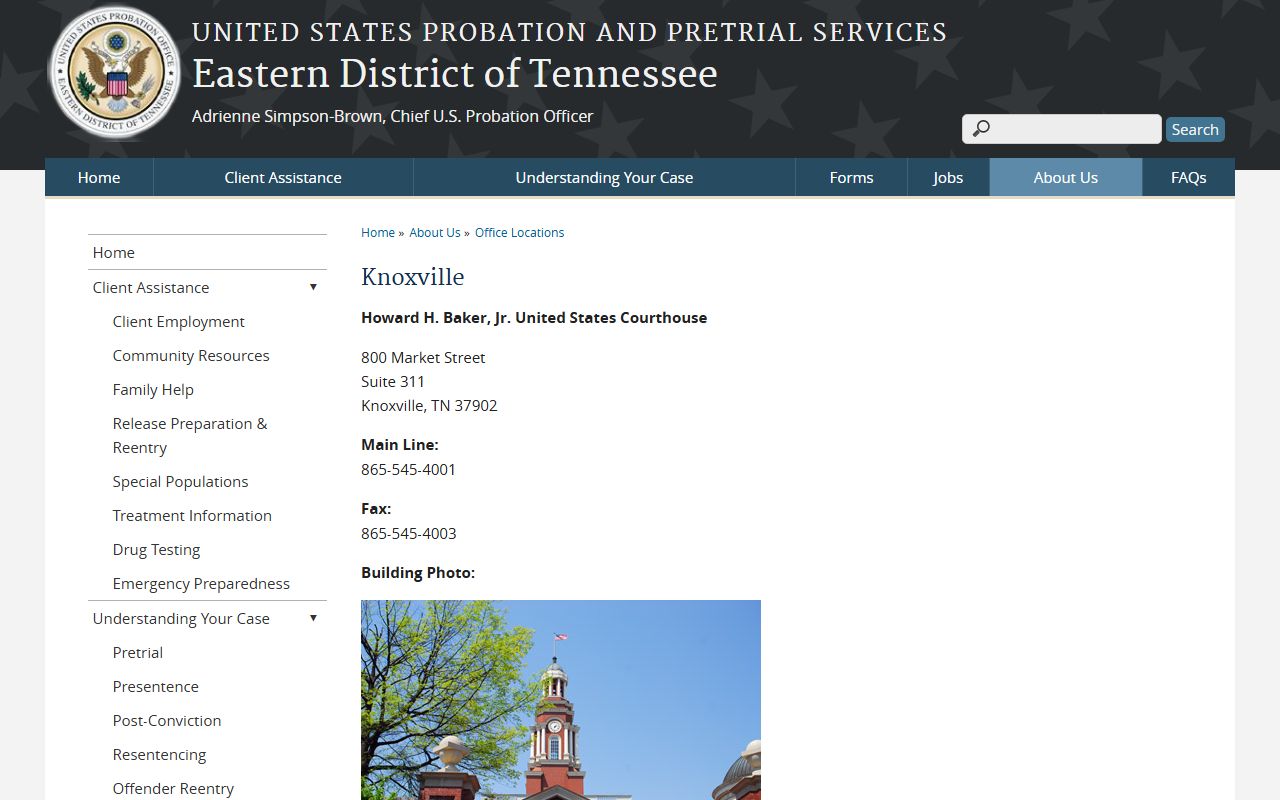Open Release Preparation & Reentry link
The height and width of the screenshot is (800, 1280).
click(x=190, y=435)
